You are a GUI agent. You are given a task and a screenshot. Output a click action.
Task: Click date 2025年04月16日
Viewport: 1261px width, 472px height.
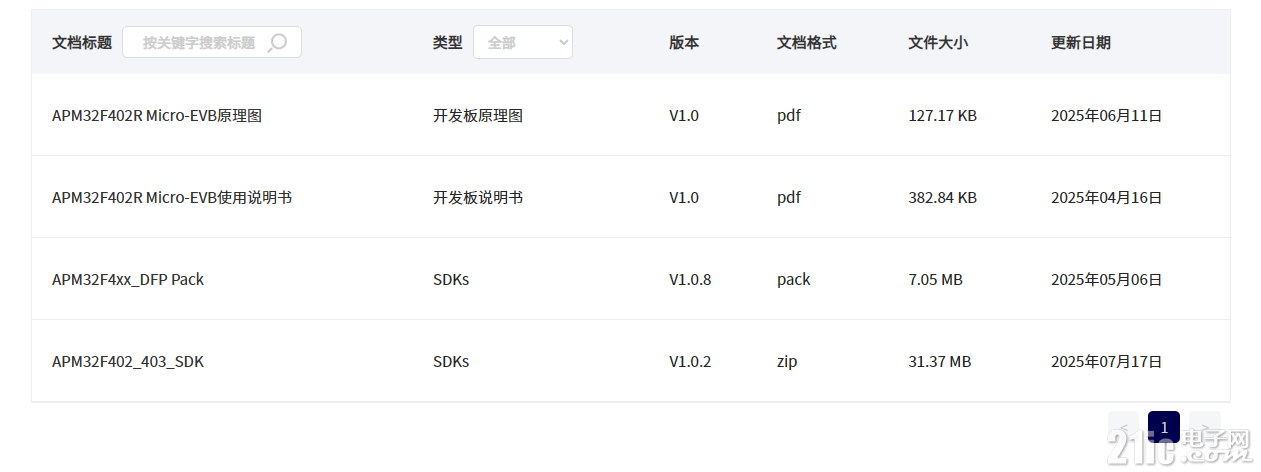tap(1107, 198)
